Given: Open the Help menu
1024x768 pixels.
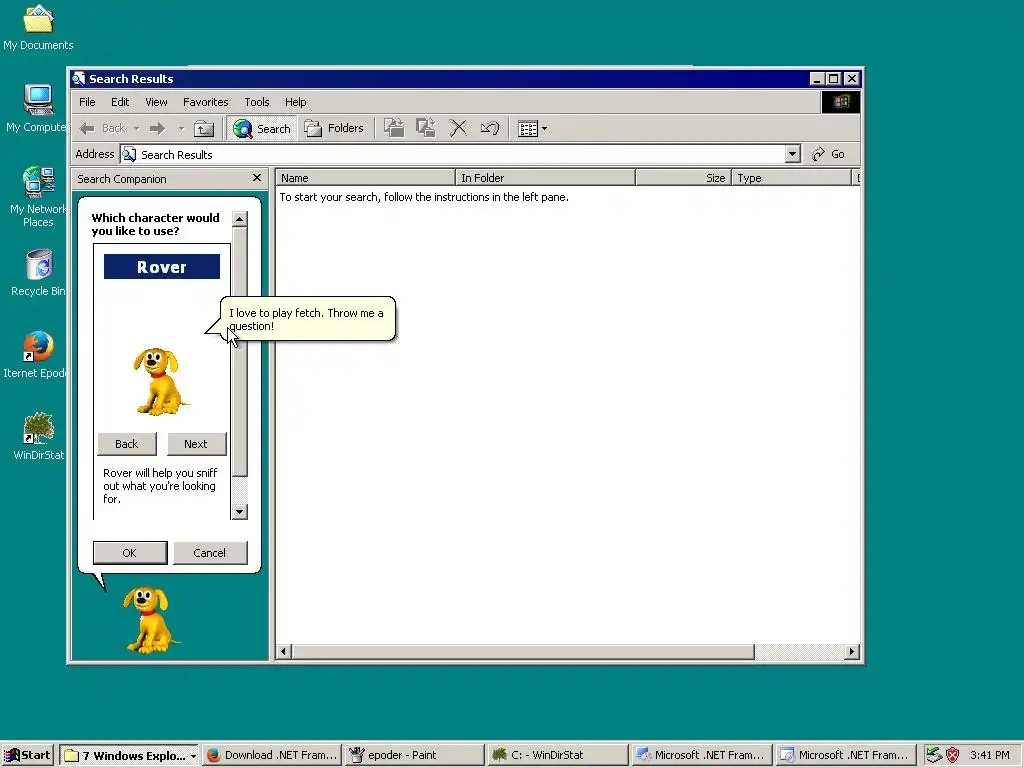Looking at the screenshot, I should (x=295, y=102).
